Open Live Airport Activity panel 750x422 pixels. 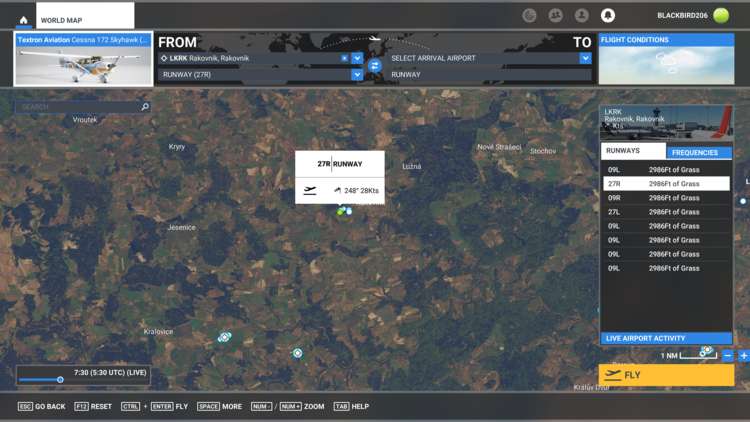click(x=665, y=338)
